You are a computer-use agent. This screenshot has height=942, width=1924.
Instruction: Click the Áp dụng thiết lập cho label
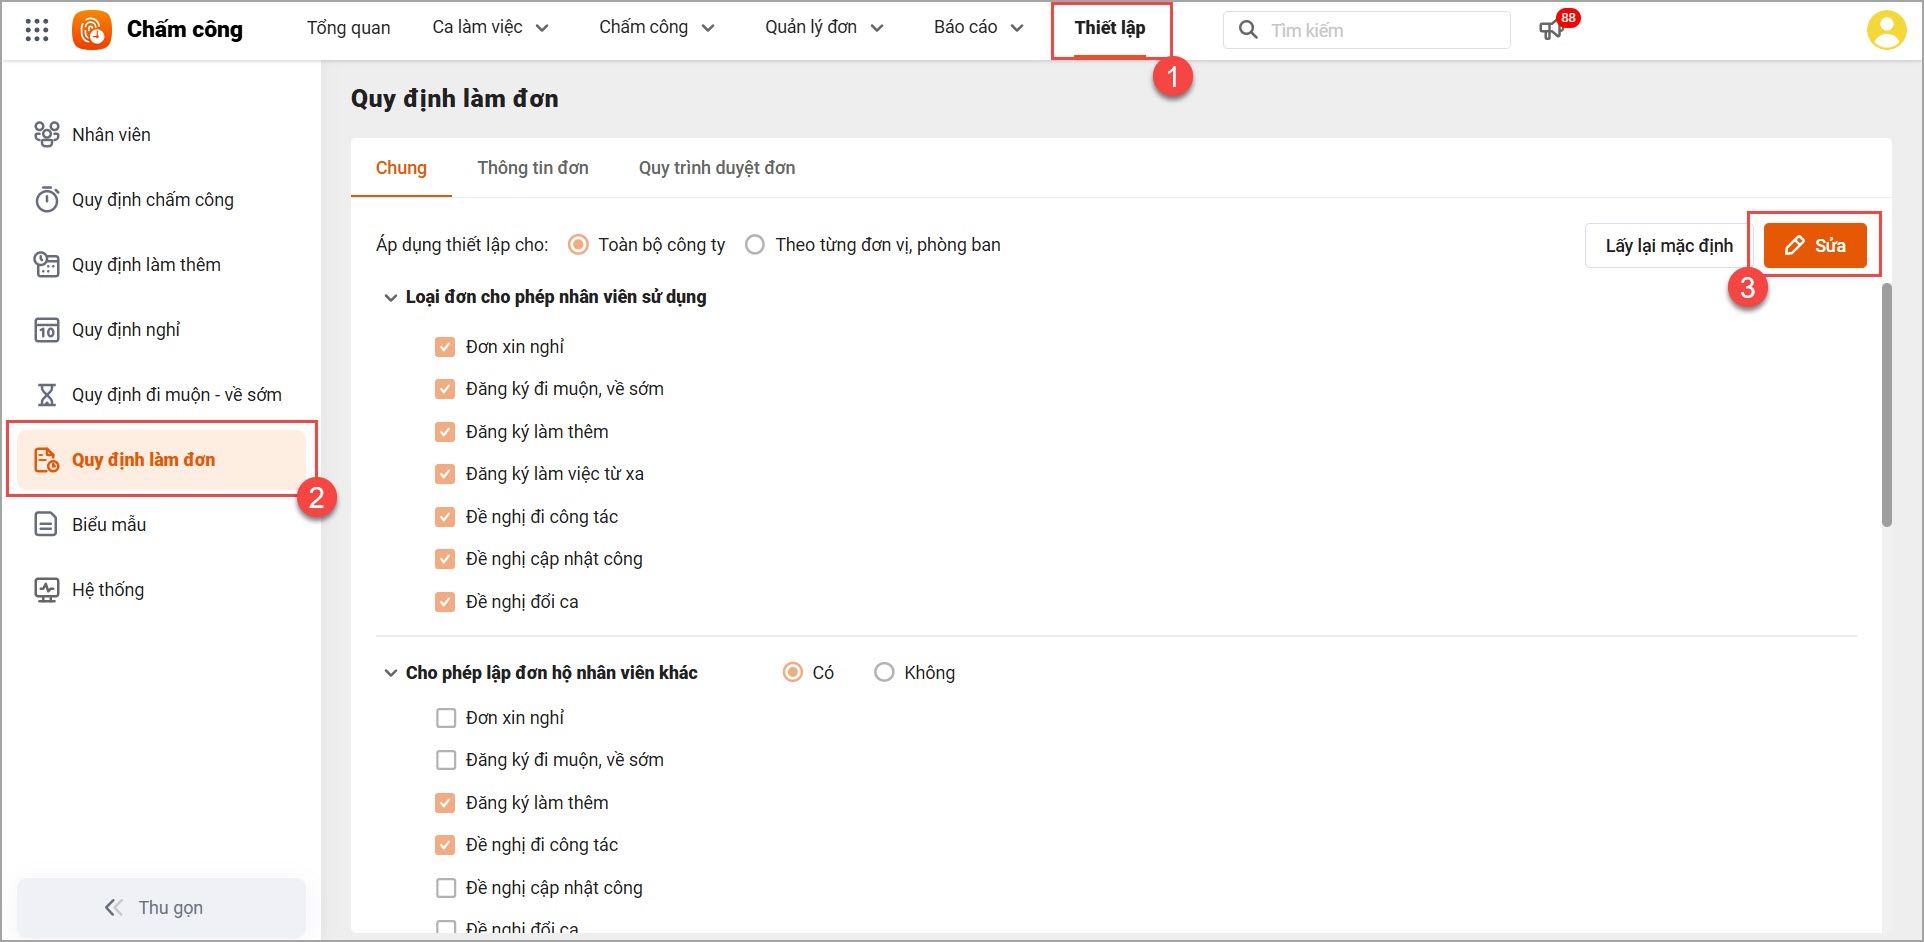tap(462, 245)
